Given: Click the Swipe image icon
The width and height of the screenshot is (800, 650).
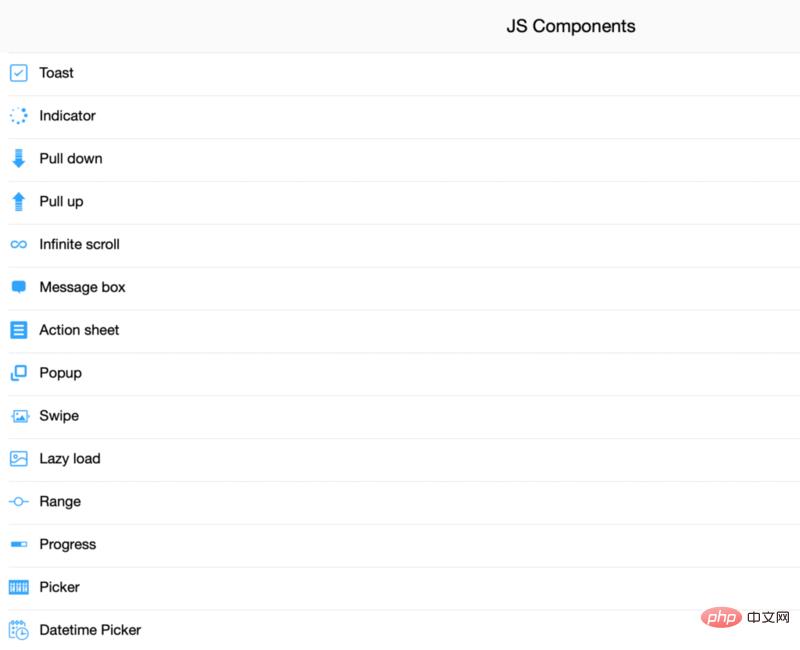Looking at the screenshot, I should [x=18, y=416].
